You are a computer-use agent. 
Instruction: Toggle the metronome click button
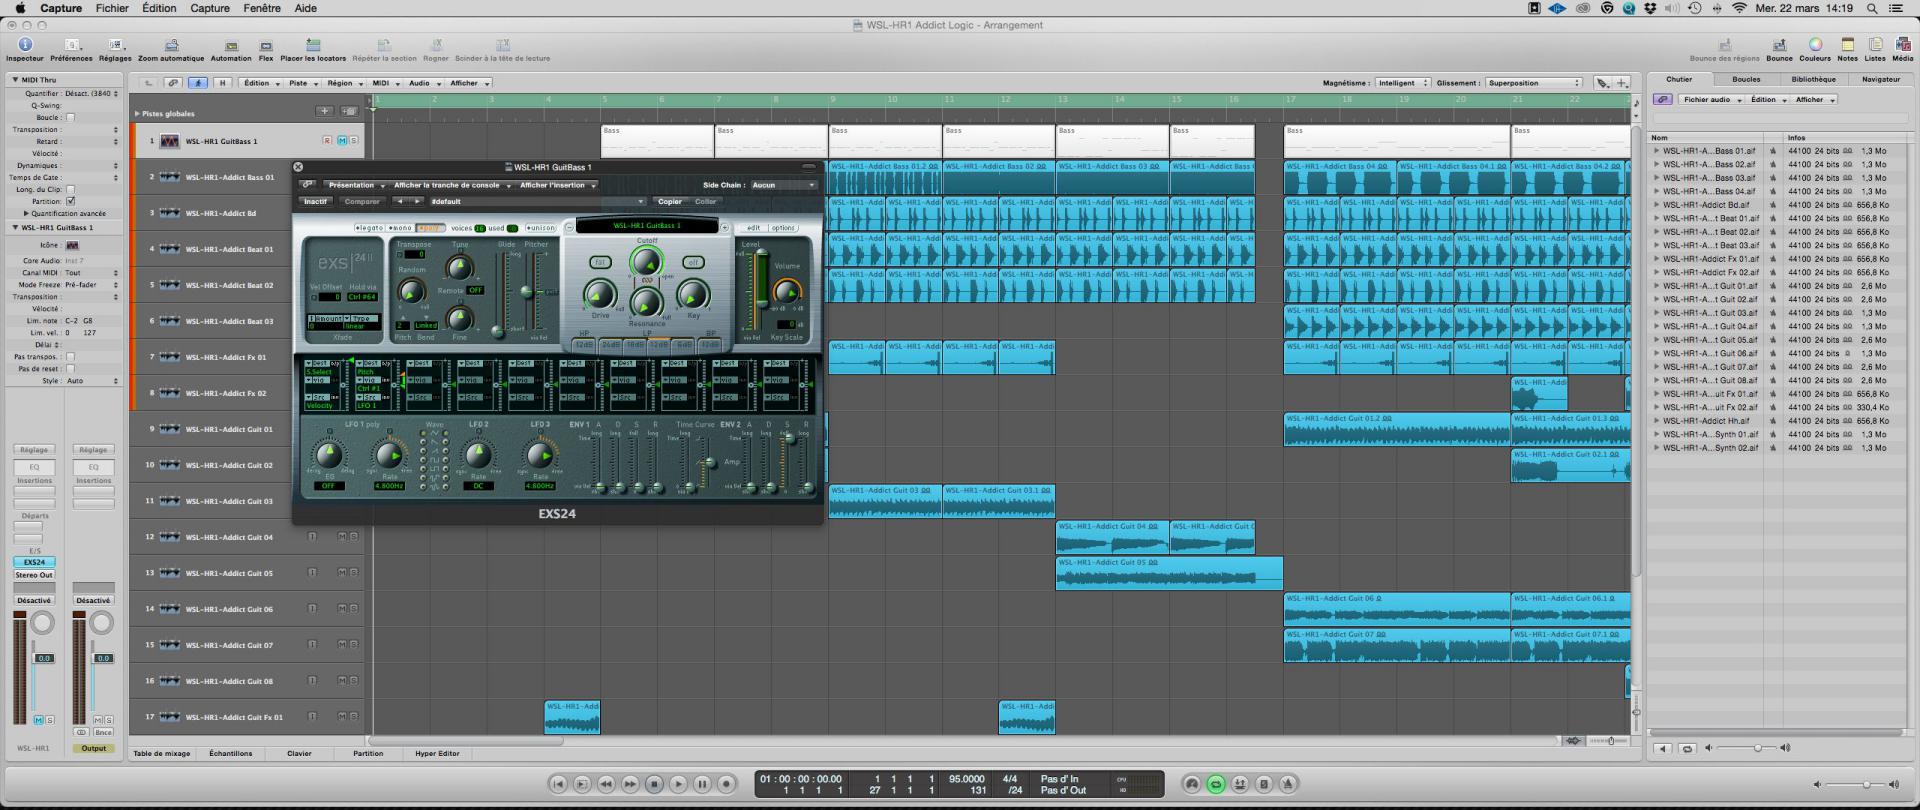click(1289, 784)
